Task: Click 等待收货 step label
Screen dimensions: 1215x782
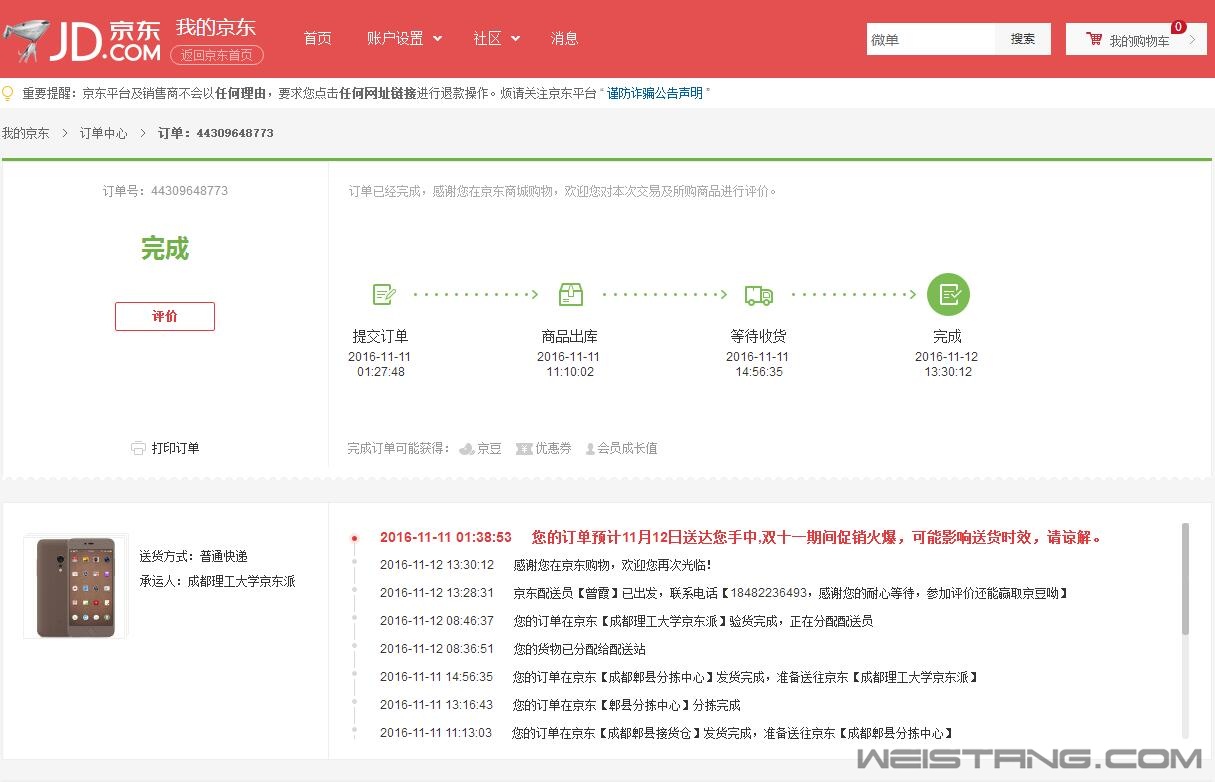Action: click(758, 336)
